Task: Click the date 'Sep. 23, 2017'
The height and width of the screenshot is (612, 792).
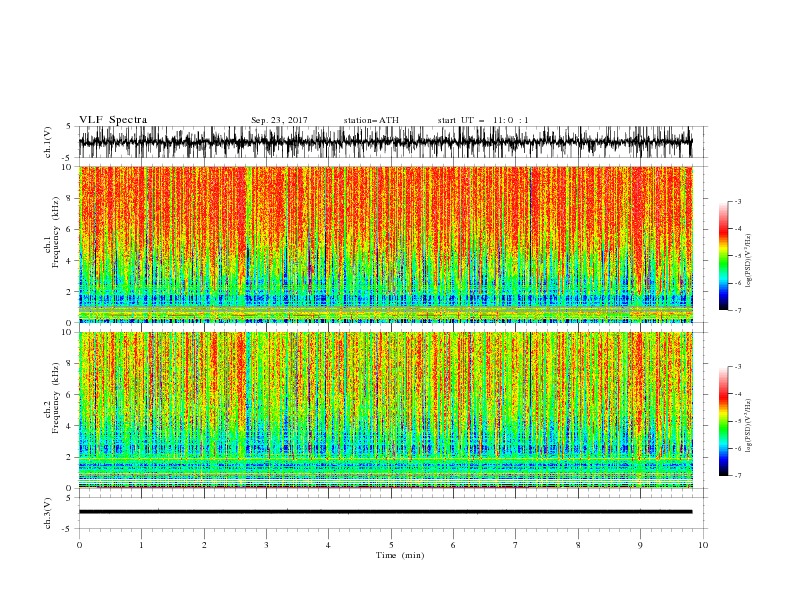Action: (279, 120)
